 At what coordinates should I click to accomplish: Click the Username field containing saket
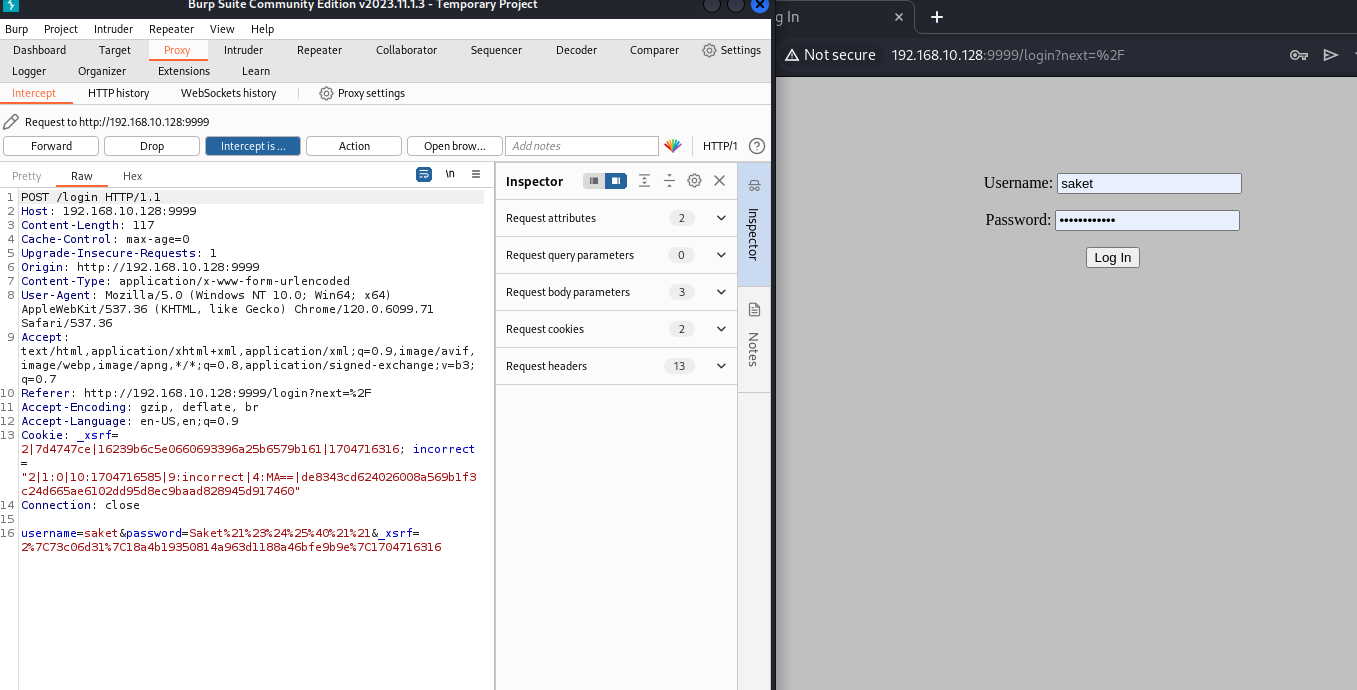tap(1149, 183)
